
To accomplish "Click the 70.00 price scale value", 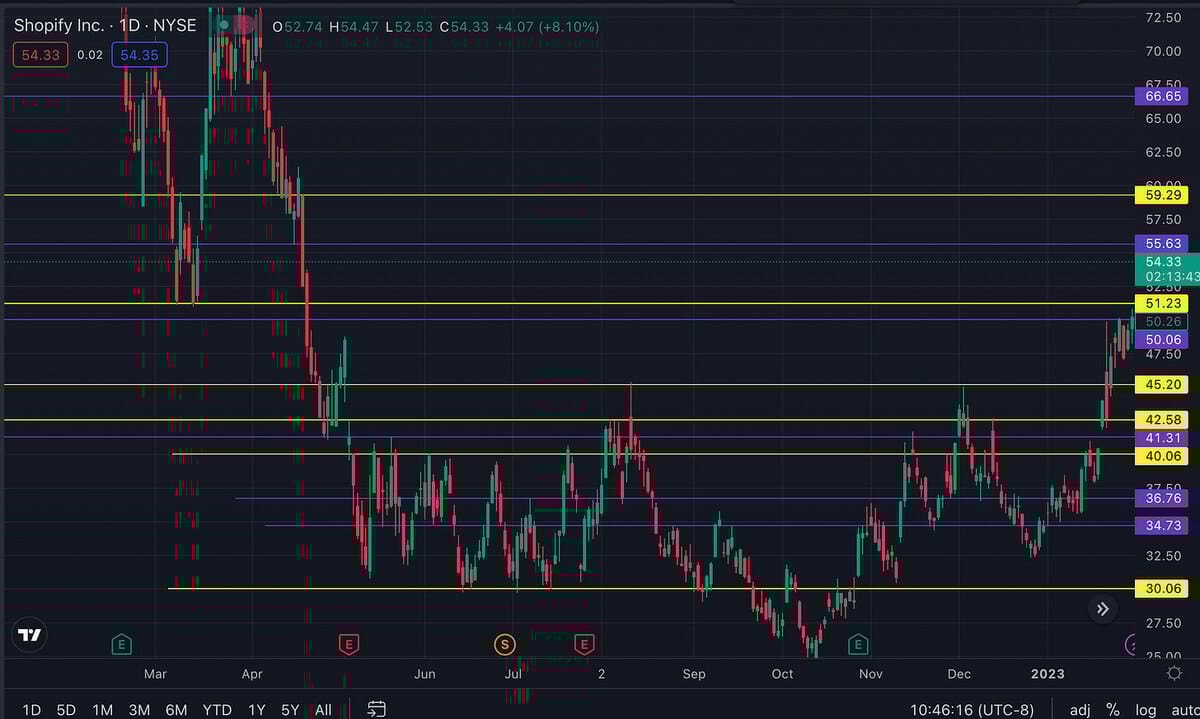I will 1164,51.
